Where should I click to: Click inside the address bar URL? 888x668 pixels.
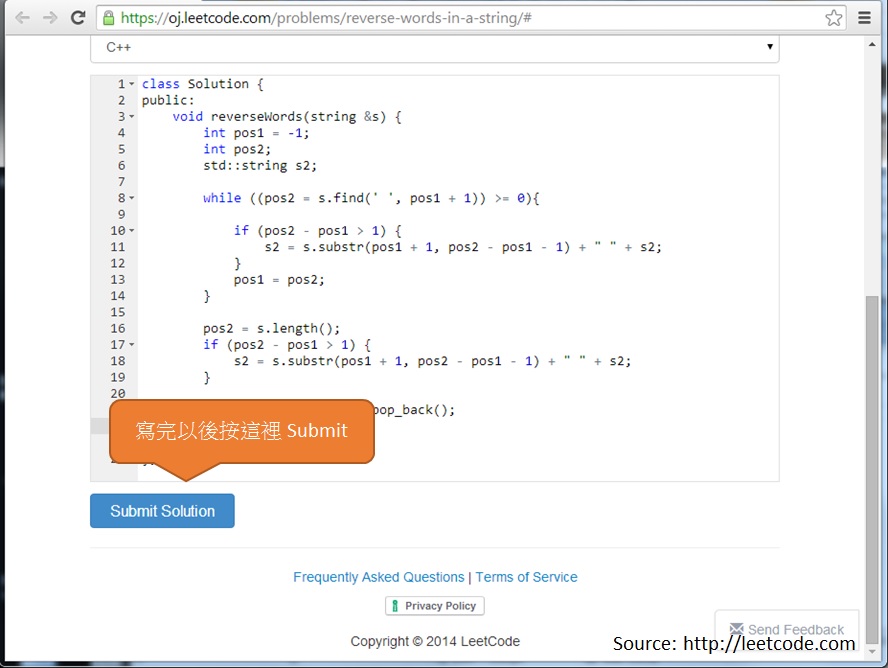[300, 17]
